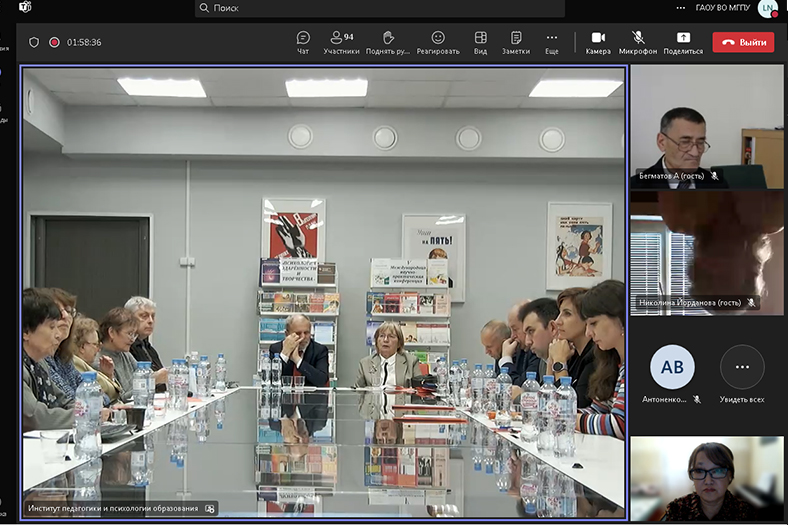Leave the meeting with Выйти button
788x525 pixels.
pos(743,42)
